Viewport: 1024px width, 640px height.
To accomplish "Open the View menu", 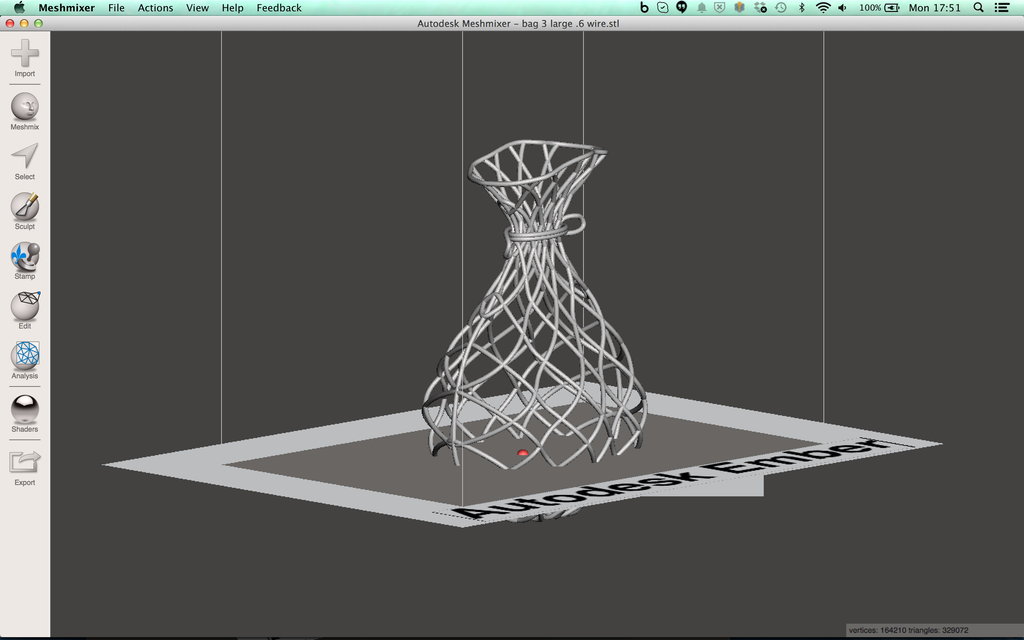I will click(x=197, y=8).
